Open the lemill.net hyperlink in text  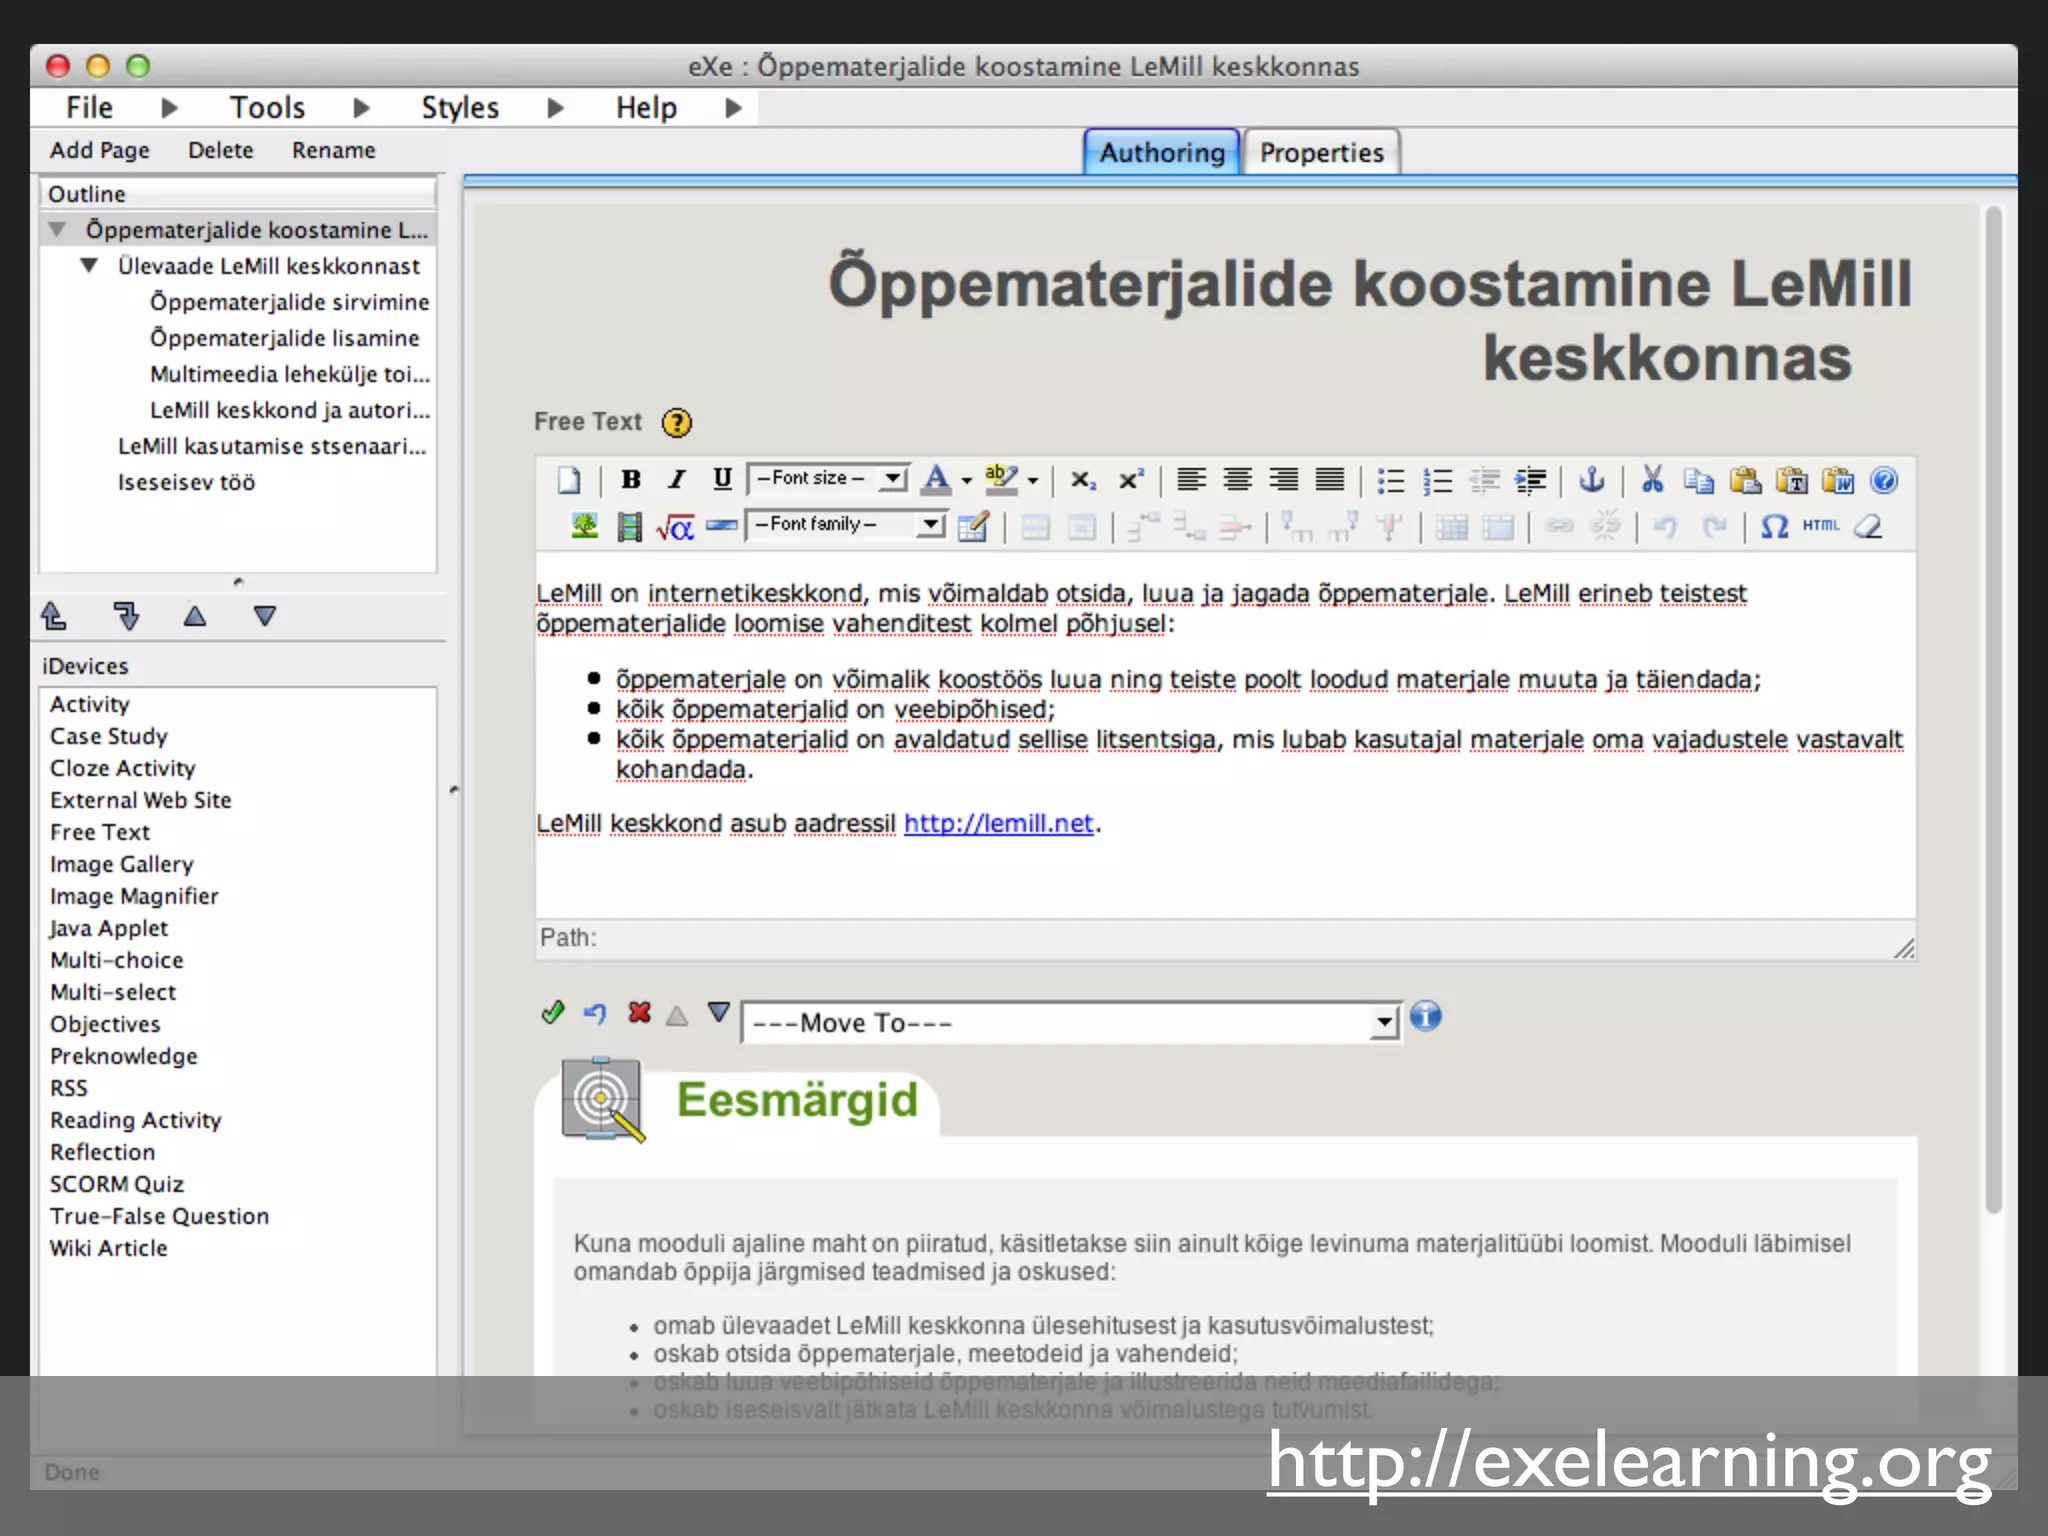[x=998, y=823]
